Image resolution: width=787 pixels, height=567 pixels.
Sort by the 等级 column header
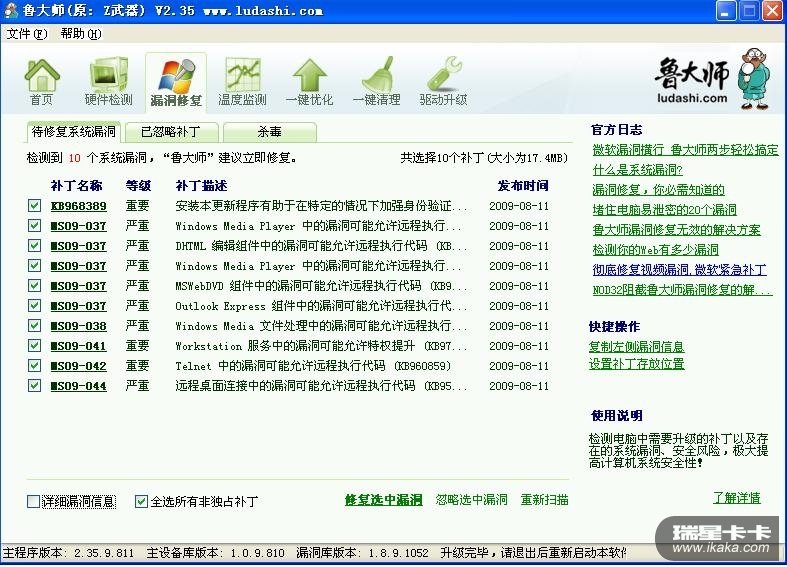[x=138, y=186]
